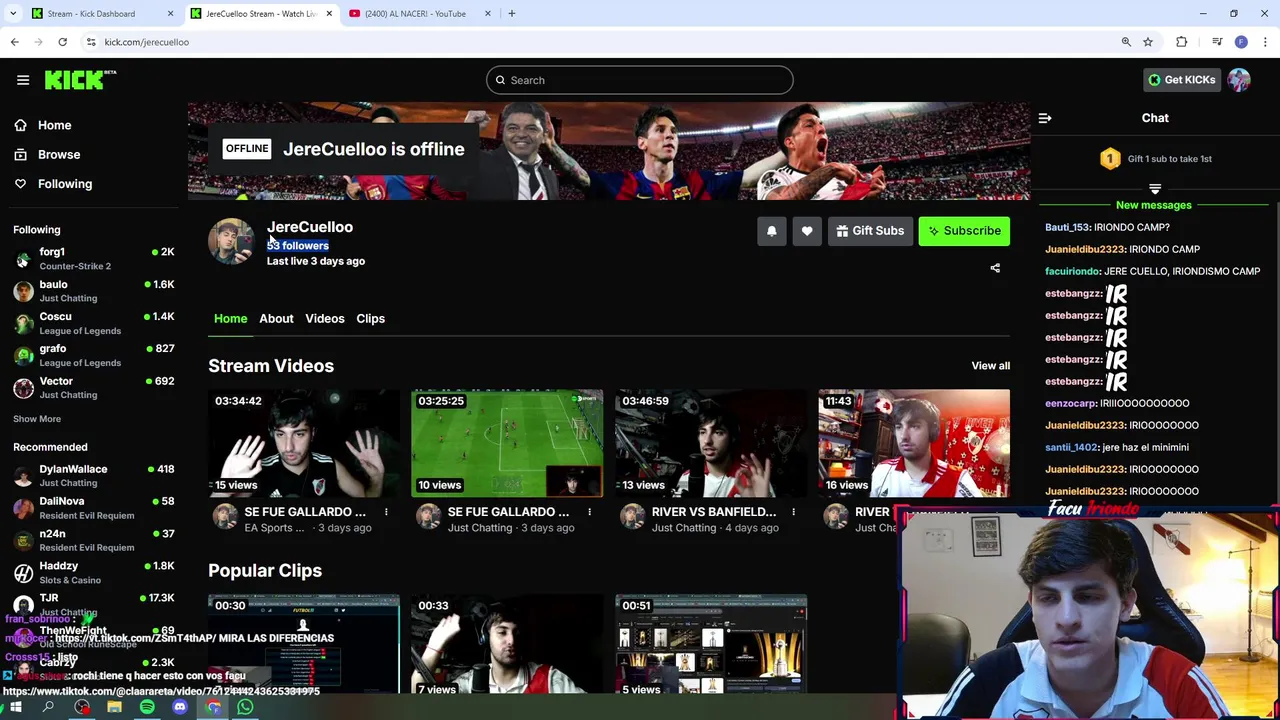Viewport: 1280px width, 720px height.
Task: Jump to New messages in chat
Action: 1154,205
